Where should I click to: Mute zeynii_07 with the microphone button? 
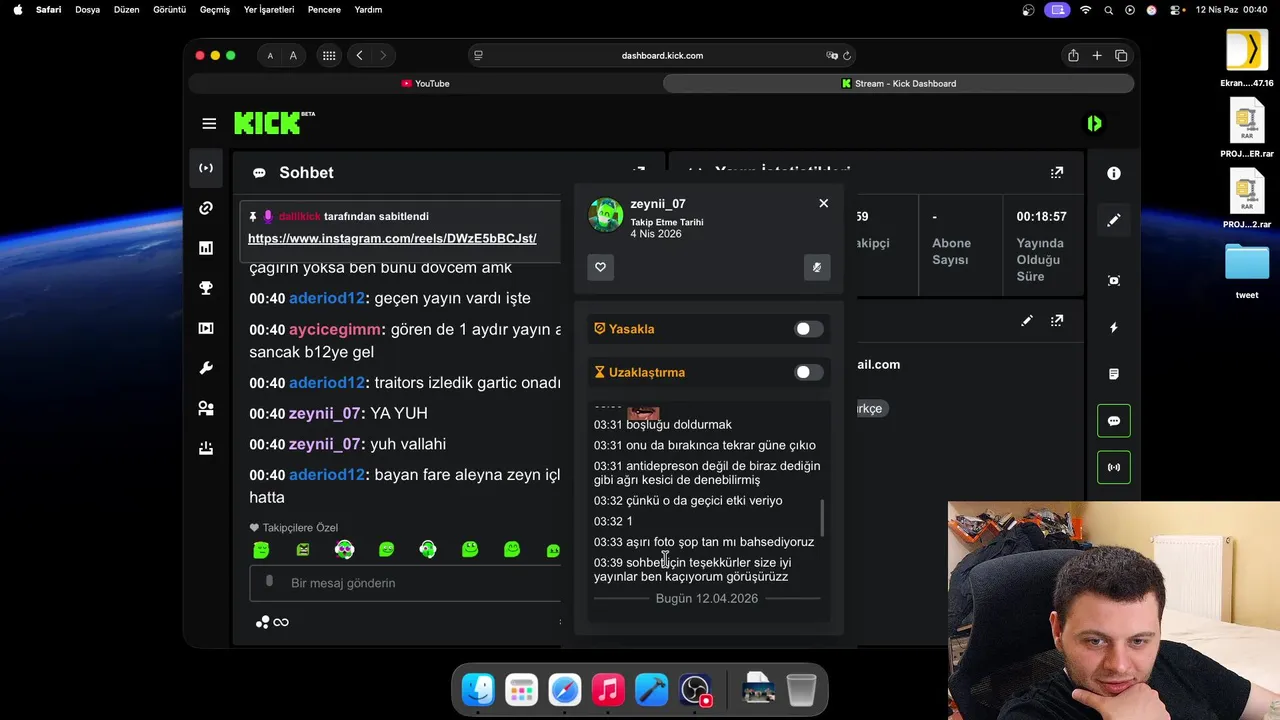click(817, 267)
